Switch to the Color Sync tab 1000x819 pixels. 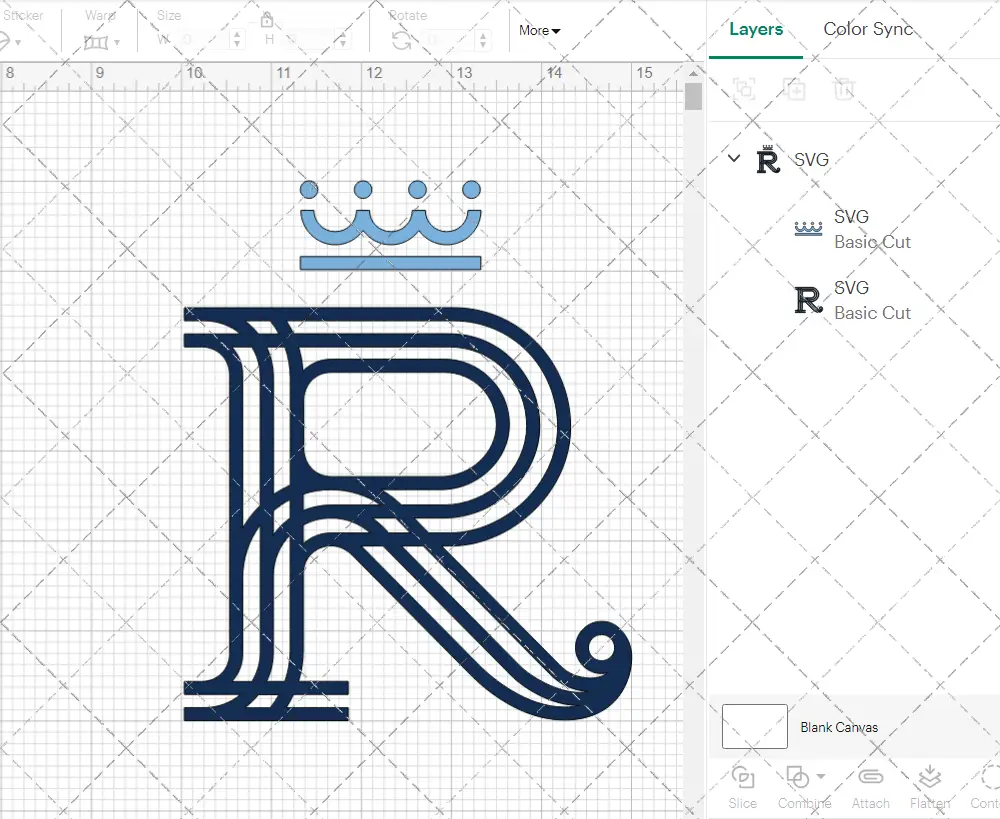click(867, 29)
